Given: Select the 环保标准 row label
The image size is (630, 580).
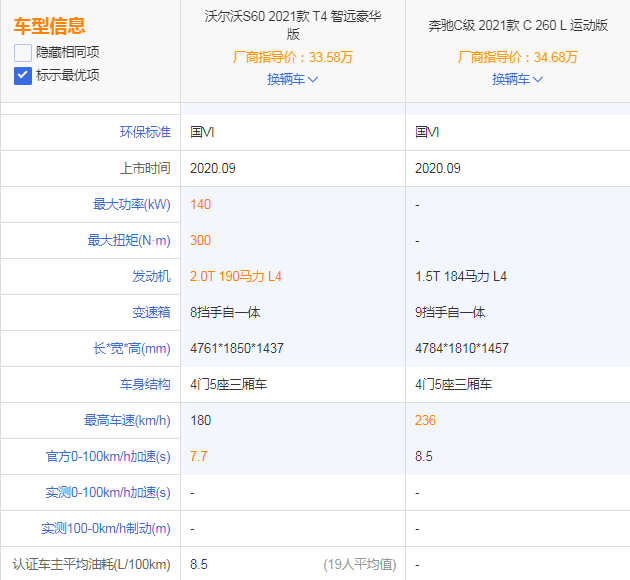Looking at the screenshot, I should (x=144, y=132).
